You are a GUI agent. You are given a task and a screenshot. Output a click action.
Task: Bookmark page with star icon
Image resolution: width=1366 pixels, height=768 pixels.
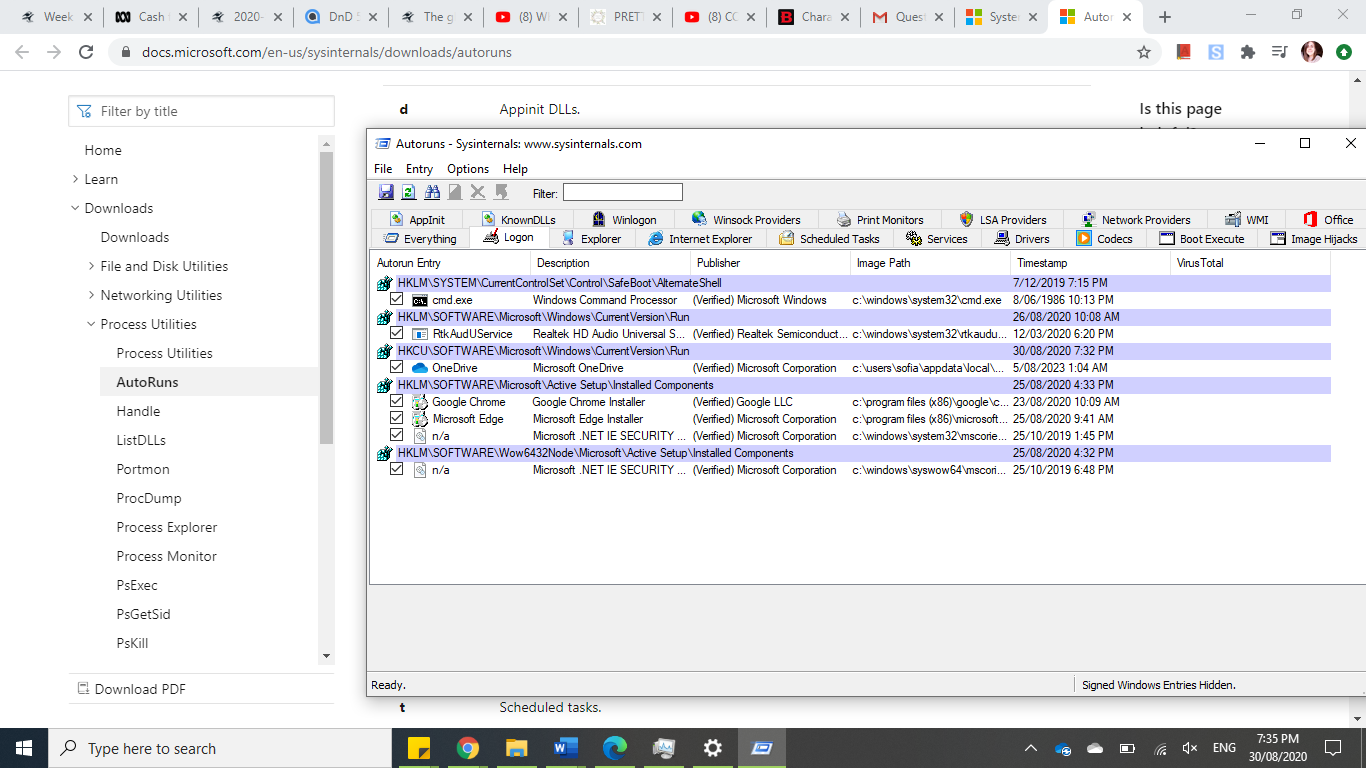[x=1144, y=52]
